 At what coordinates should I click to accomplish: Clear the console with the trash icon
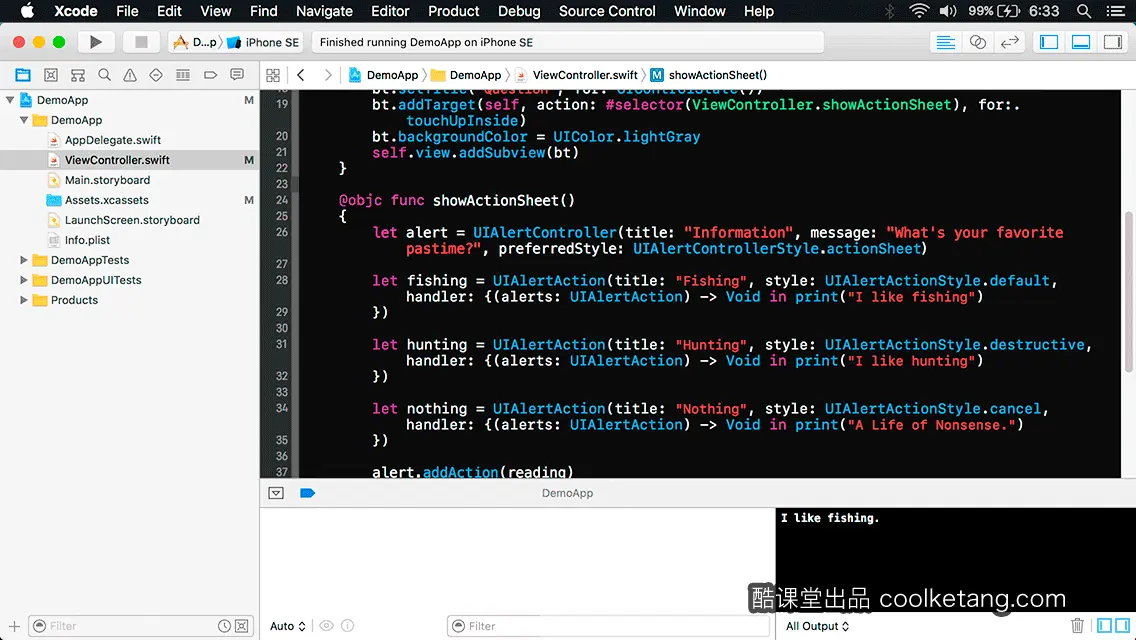(x=1077, y=626)
